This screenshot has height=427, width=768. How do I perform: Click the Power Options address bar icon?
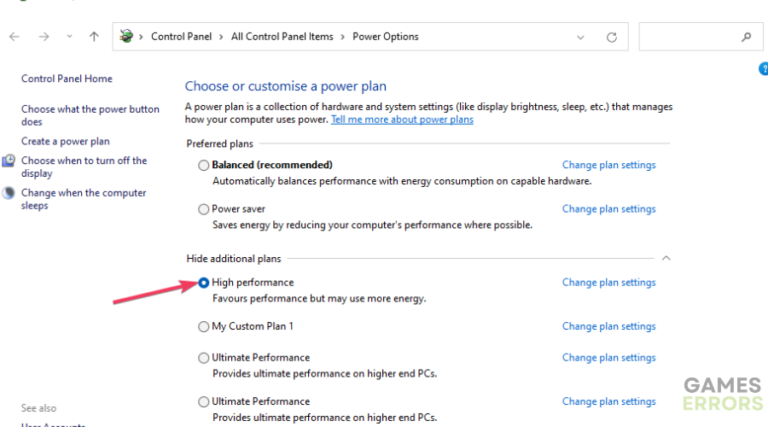pyautogui.click(x=126, y=37)
